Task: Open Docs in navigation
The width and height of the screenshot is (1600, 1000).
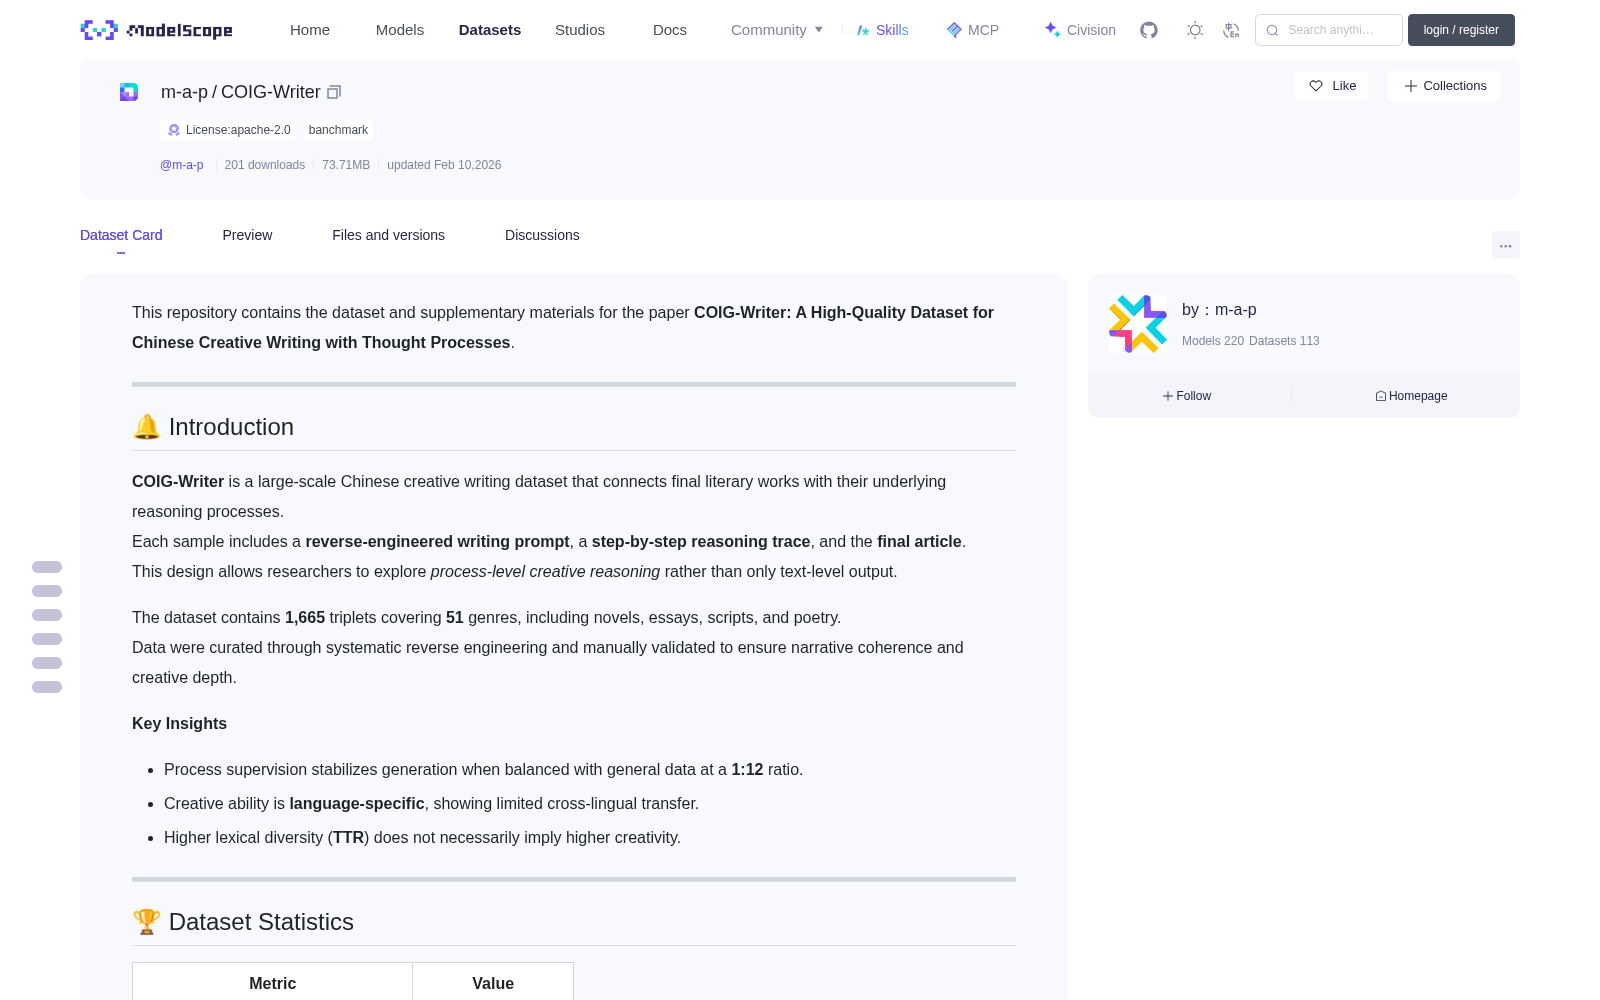Action: pyautogui.click(x=670, y=30)
